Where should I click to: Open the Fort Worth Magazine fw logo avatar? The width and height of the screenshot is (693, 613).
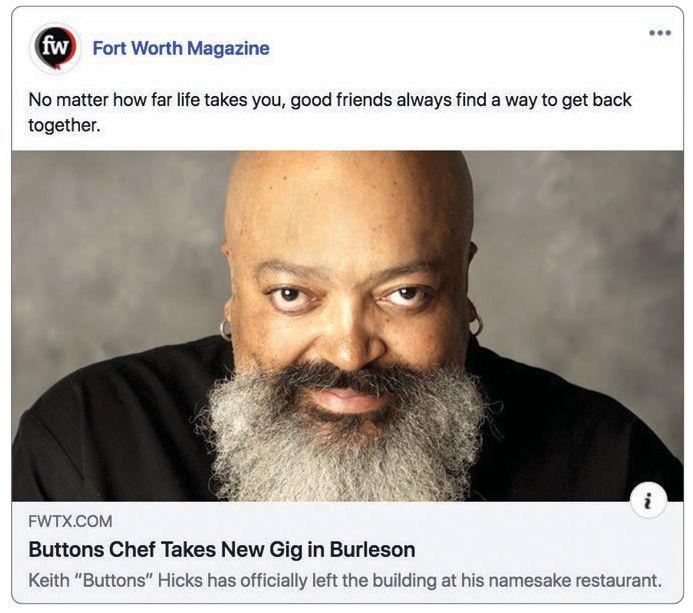coord(55,47)
